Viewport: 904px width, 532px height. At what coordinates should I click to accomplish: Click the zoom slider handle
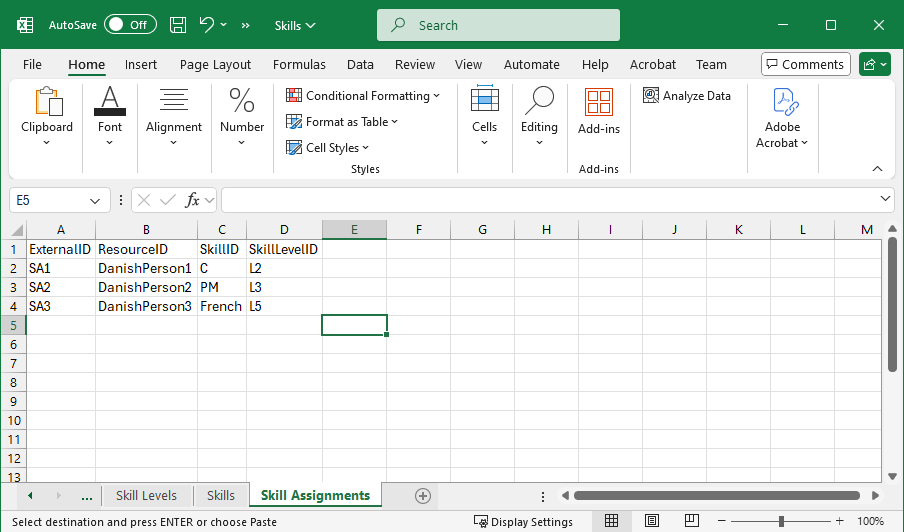pyautogui.click(x=781, y=521)
